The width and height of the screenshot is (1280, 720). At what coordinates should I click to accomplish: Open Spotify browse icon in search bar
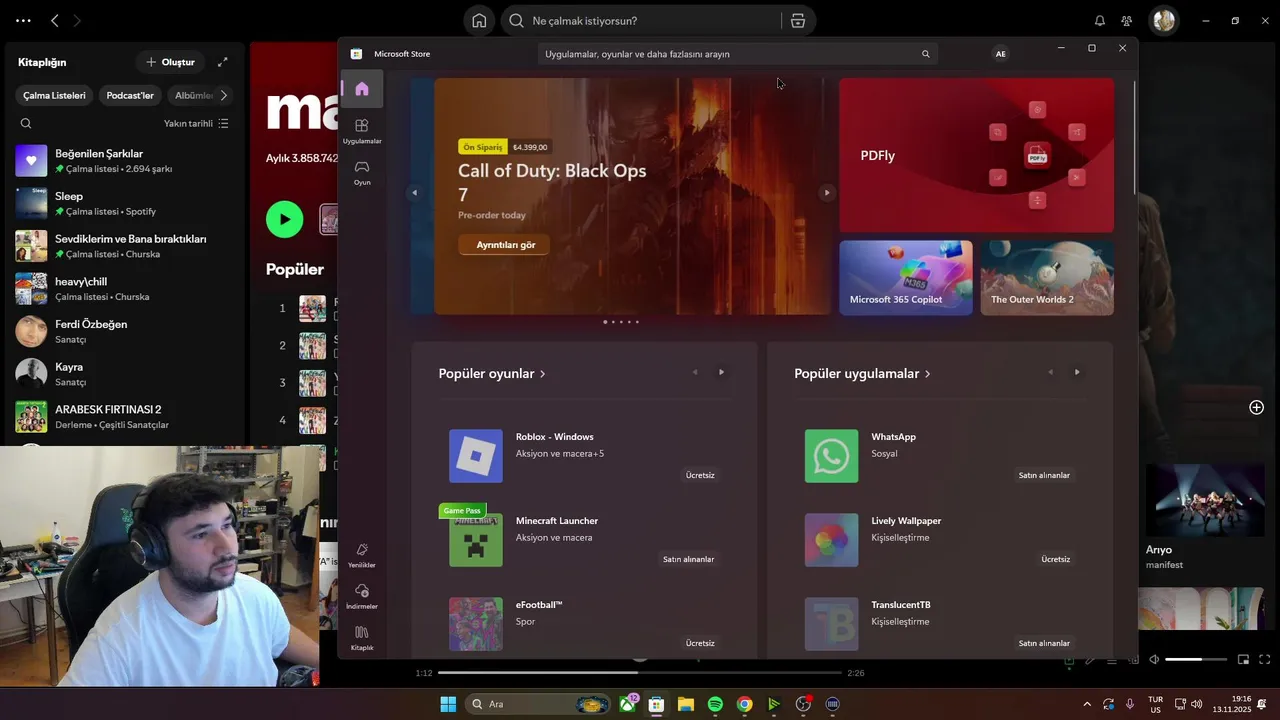coord(797,21)
